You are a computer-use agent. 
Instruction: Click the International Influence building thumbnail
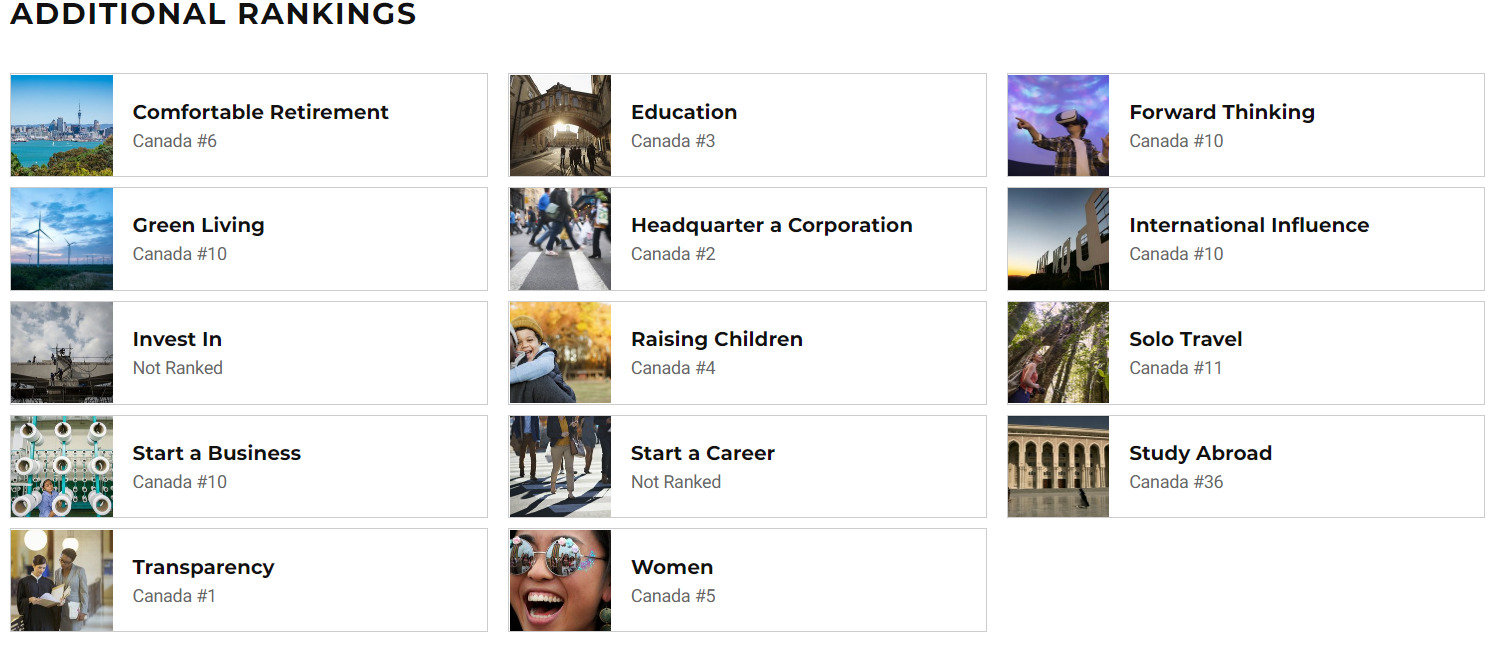[1058, 239]
